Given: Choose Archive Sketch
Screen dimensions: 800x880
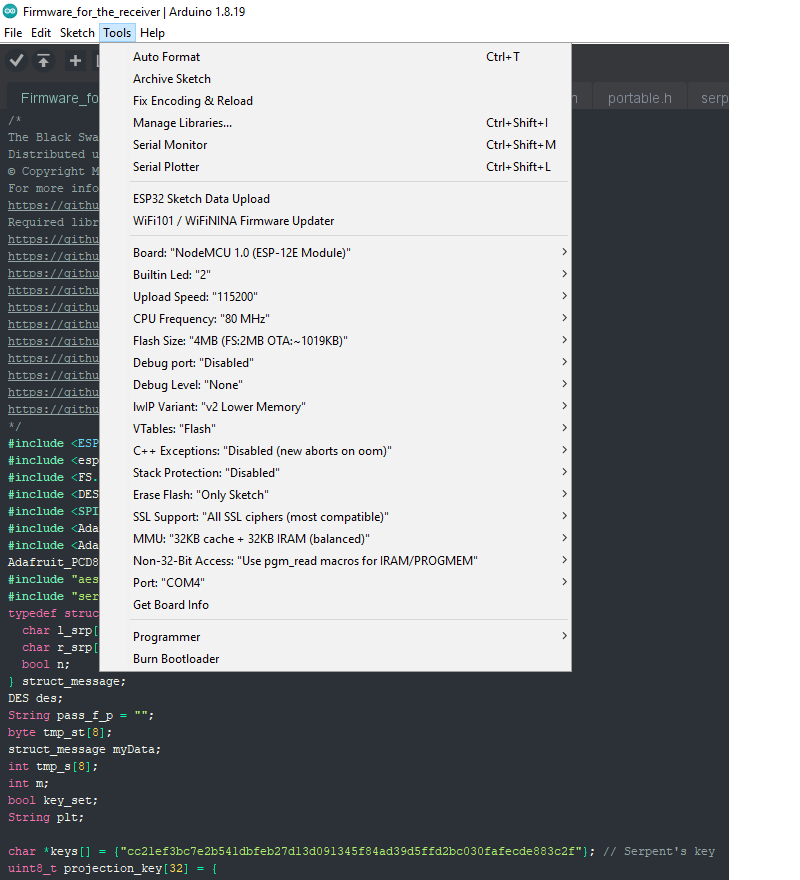Looking at the screenshot, I should click(x=335, y=79).
